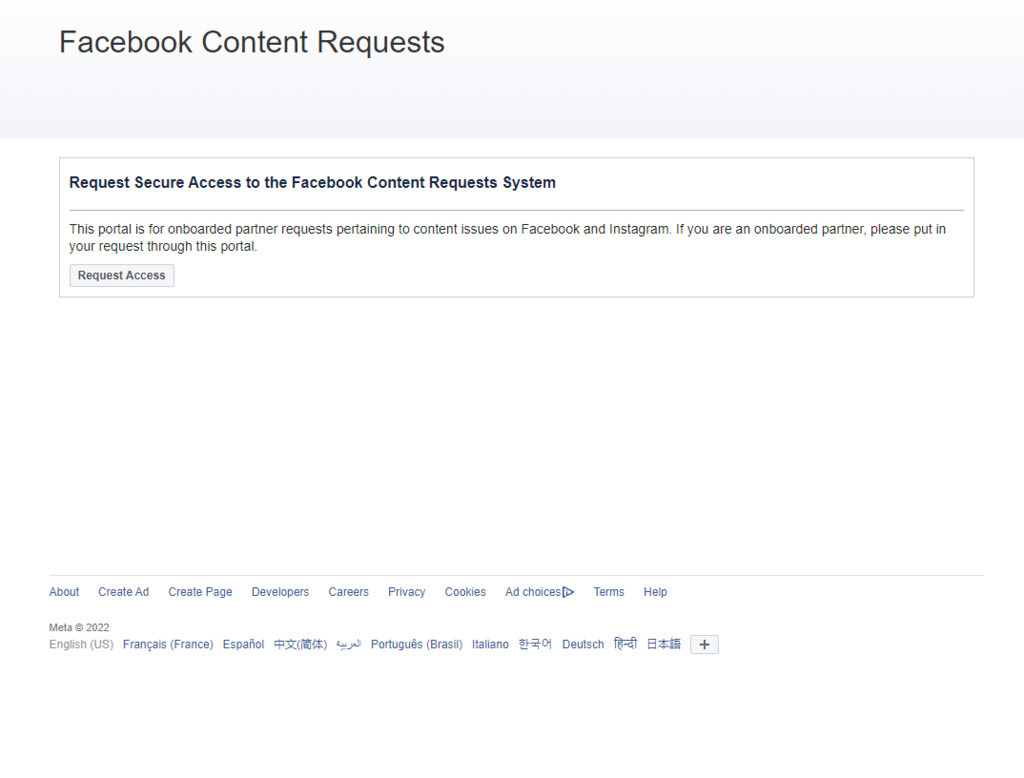Open the Careers link

[x=348, y=592]
